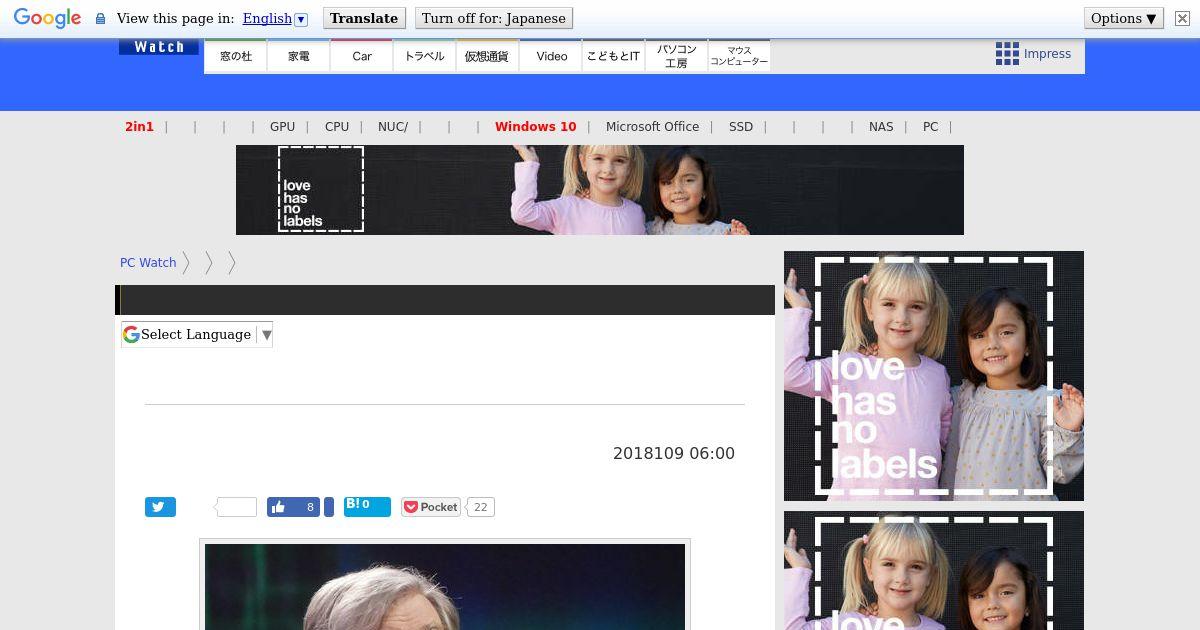Open the 家電 tab
1200x630 pixels.
(x=299, y=56)
